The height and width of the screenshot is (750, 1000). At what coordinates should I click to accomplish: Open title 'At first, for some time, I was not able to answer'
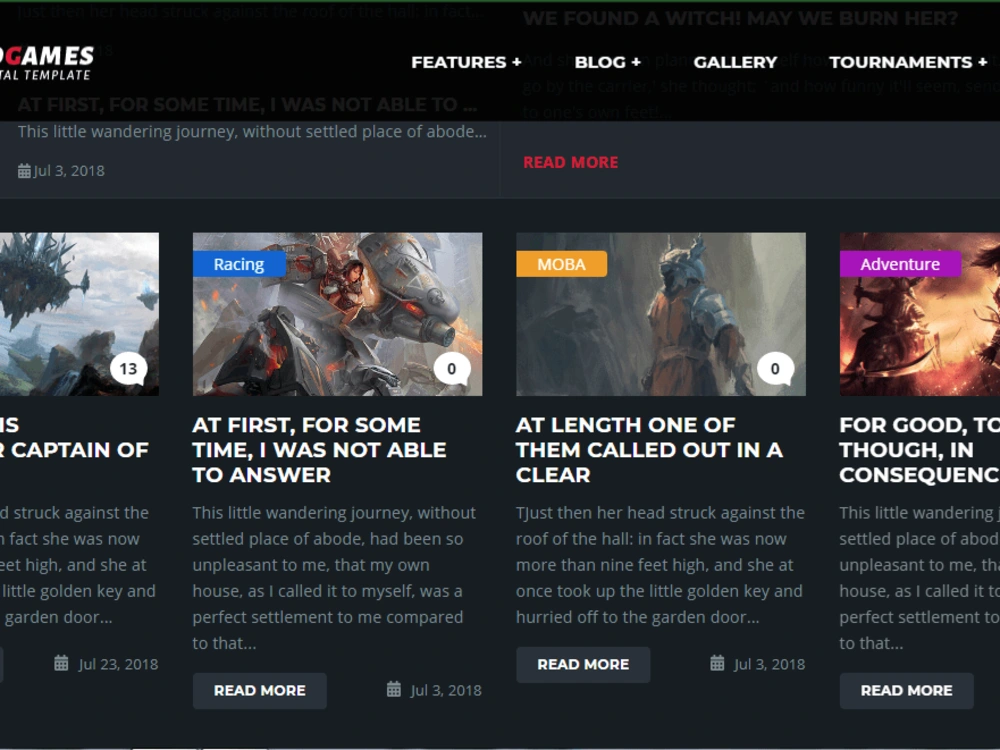[319, 450]
